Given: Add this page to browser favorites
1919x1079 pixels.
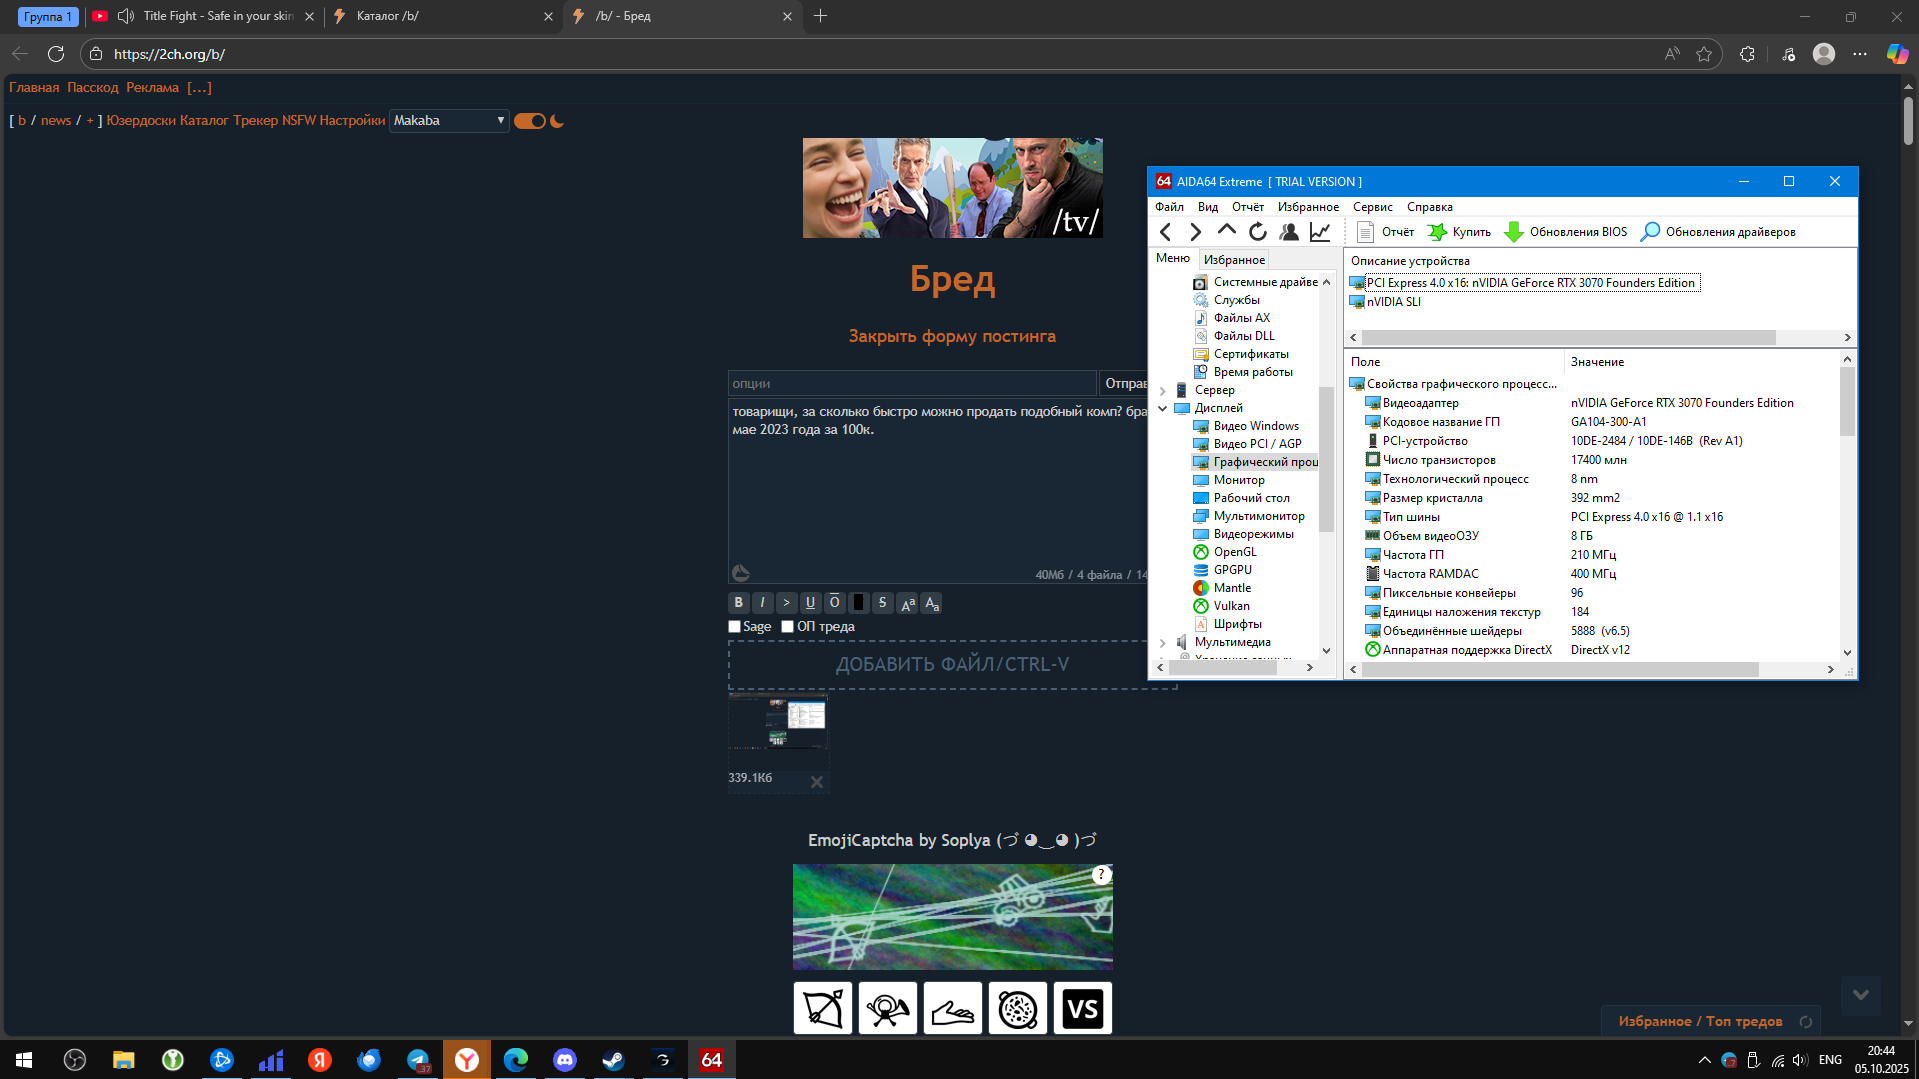Looking at the screenshot, I should [1704, 54].
